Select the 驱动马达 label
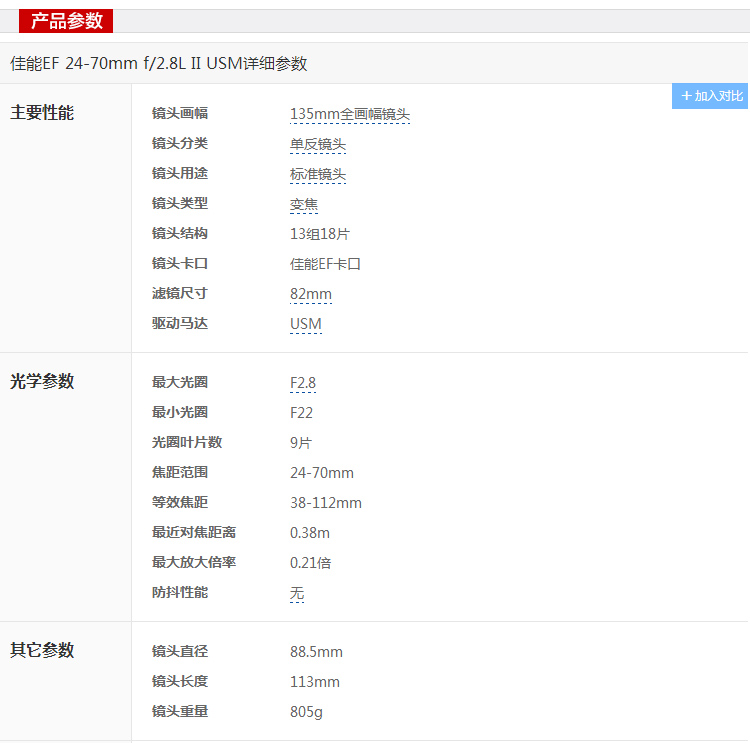This screenshot has width=750, height=743. [x=180, y=323]
